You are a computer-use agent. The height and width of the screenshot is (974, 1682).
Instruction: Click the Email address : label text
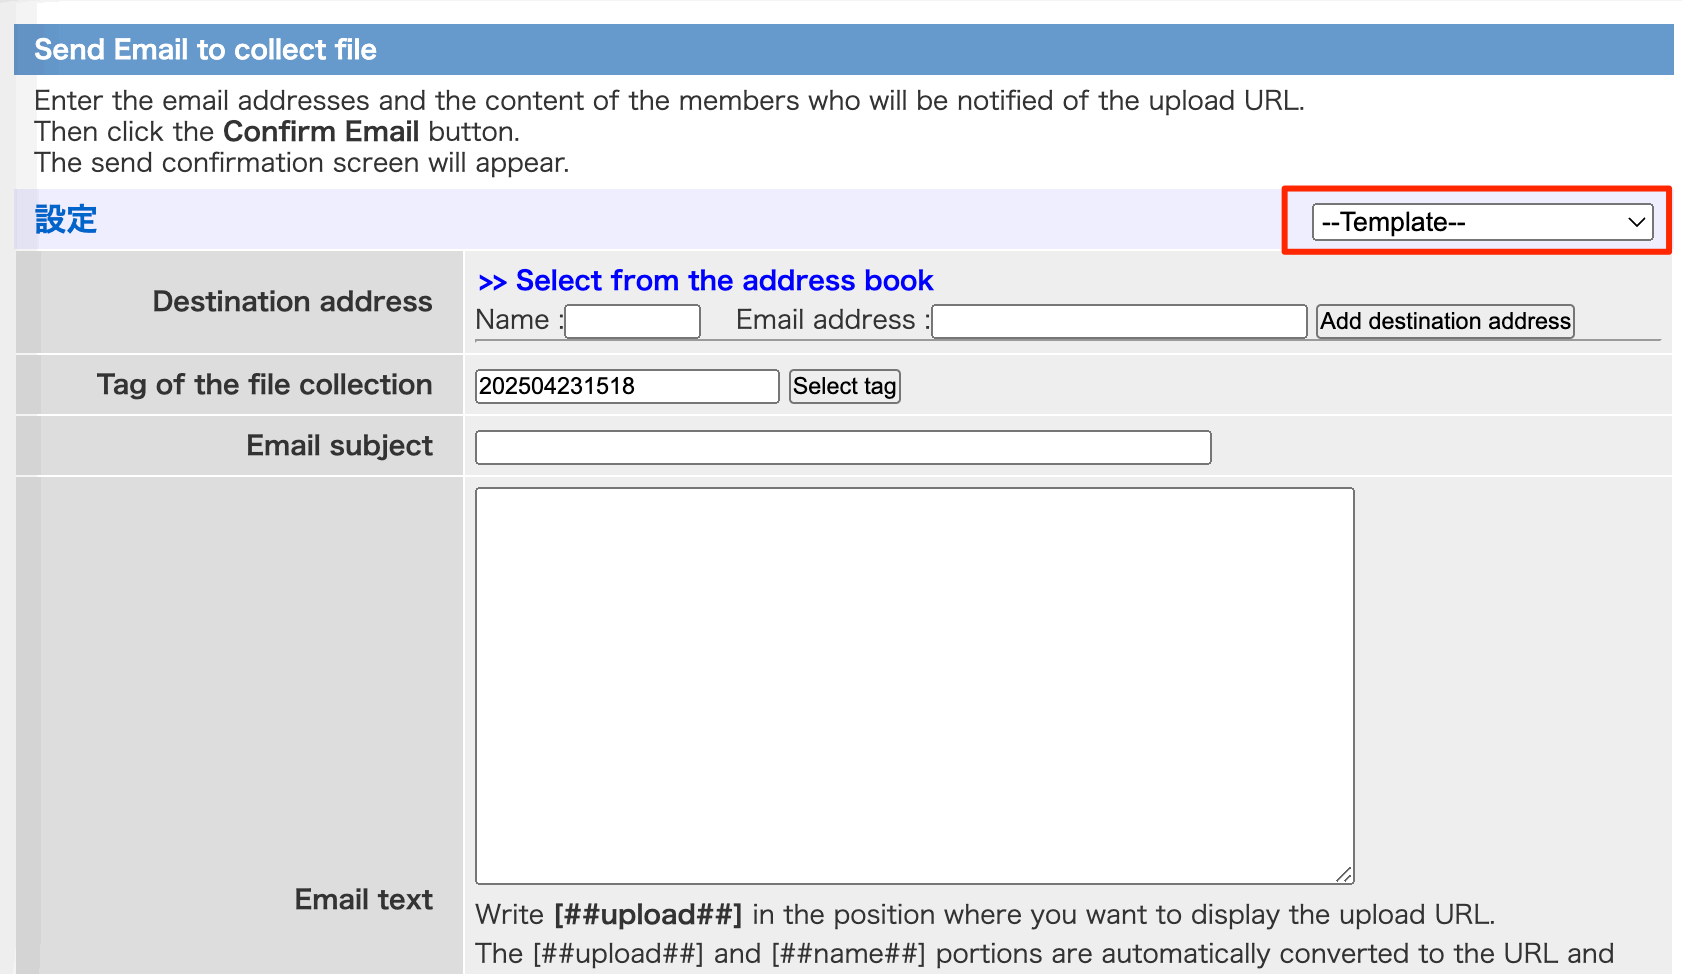click(x=832, y=320)
